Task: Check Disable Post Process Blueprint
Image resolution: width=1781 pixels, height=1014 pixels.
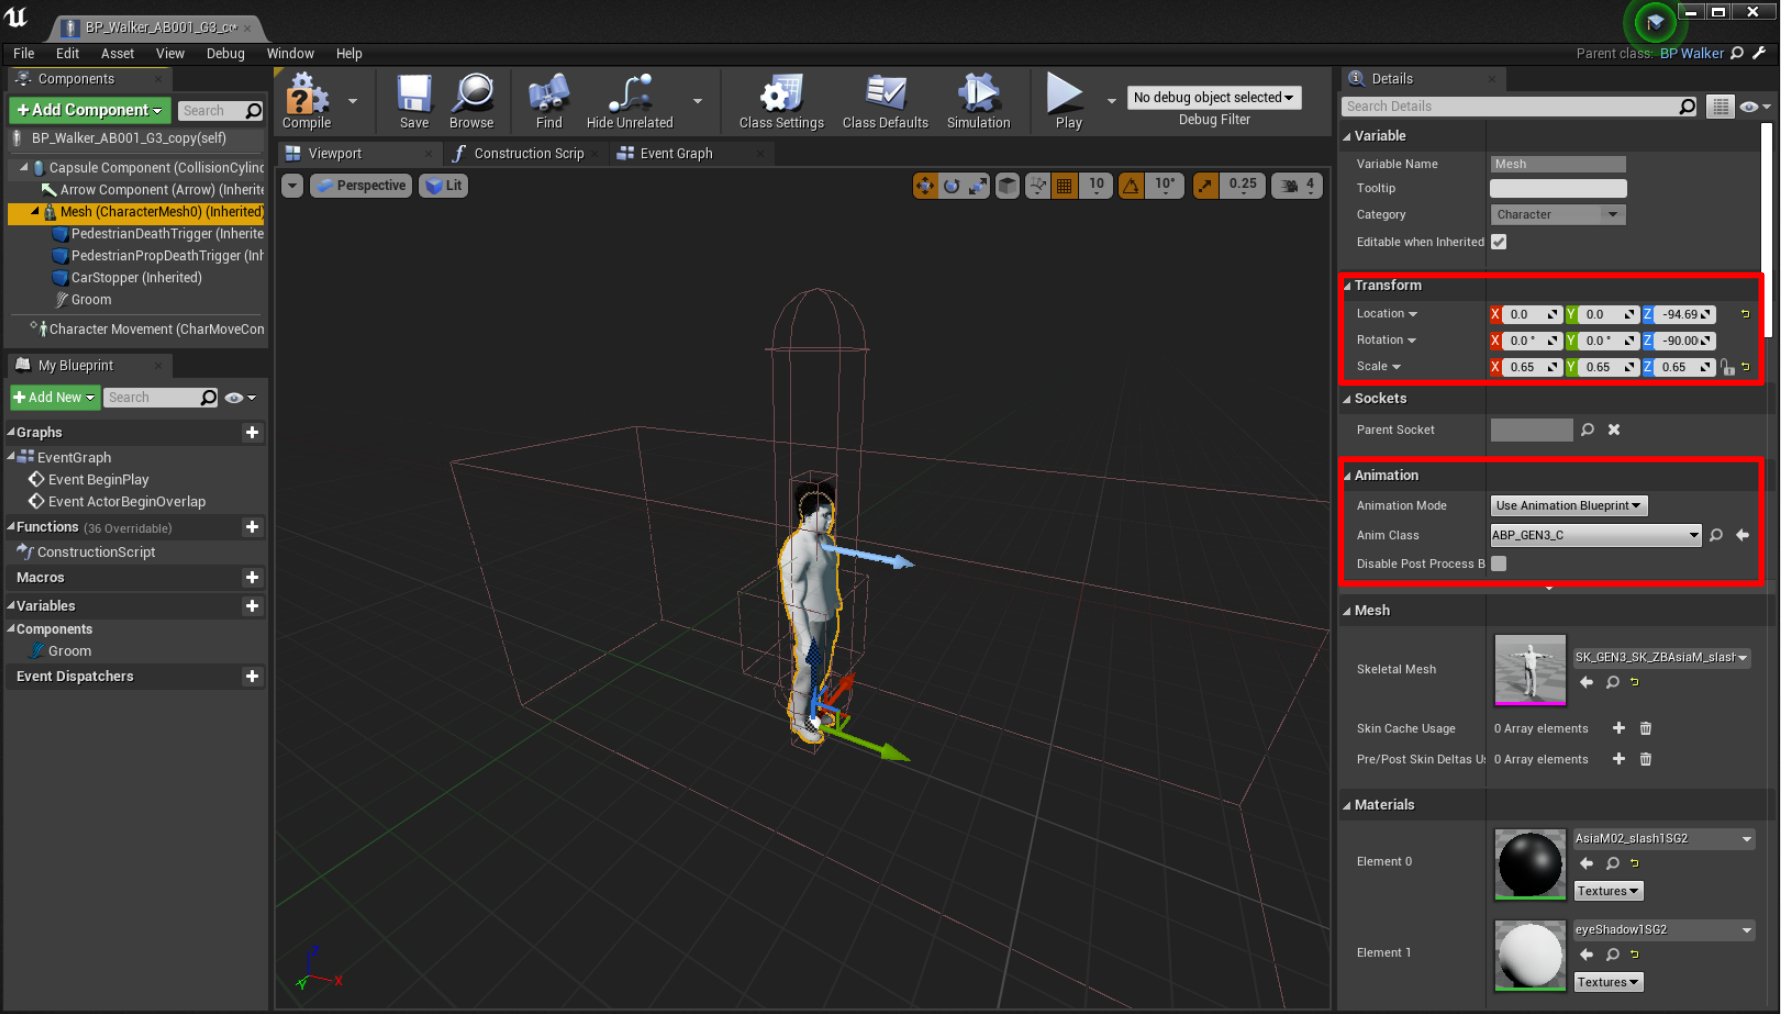Action: pos(1498,563)
